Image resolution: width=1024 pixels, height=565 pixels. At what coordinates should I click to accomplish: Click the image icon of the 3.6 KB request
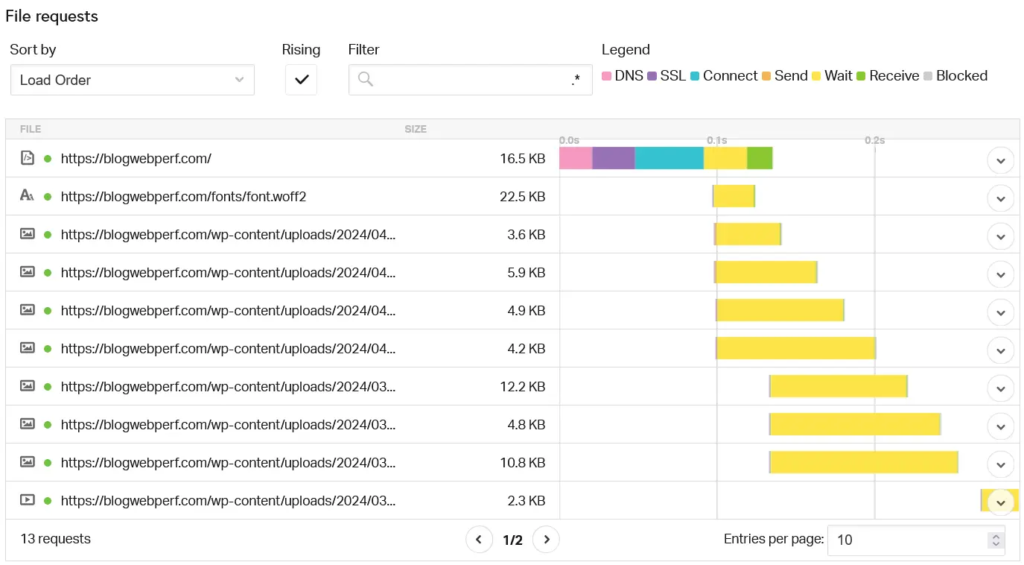(x=27, y=234)
